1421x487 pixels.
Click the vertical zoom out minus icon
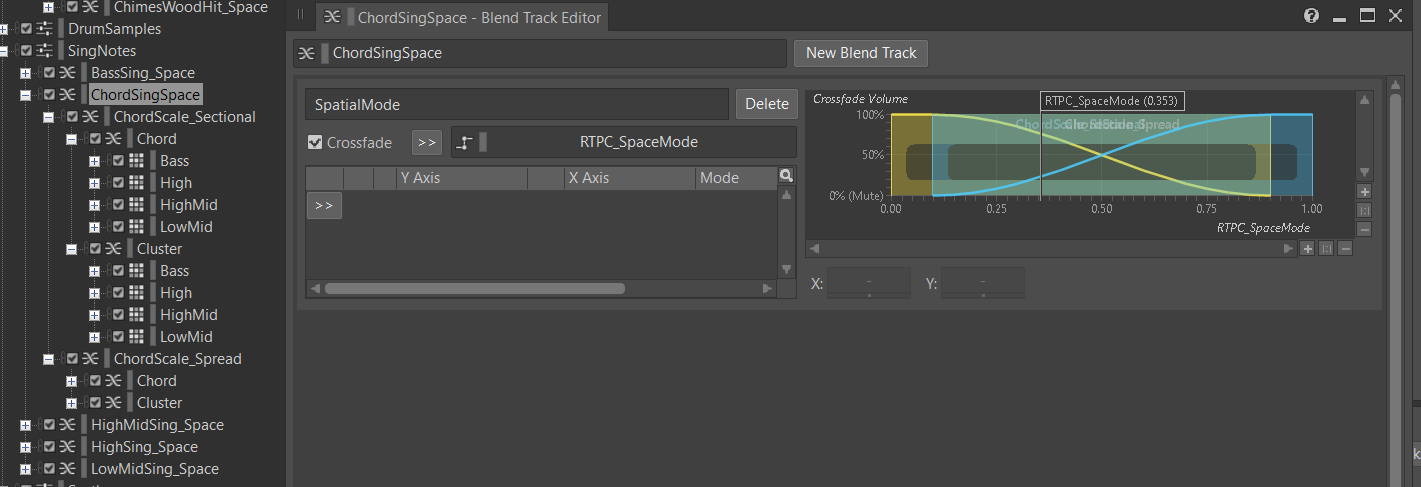click(x=1365, y=229)
